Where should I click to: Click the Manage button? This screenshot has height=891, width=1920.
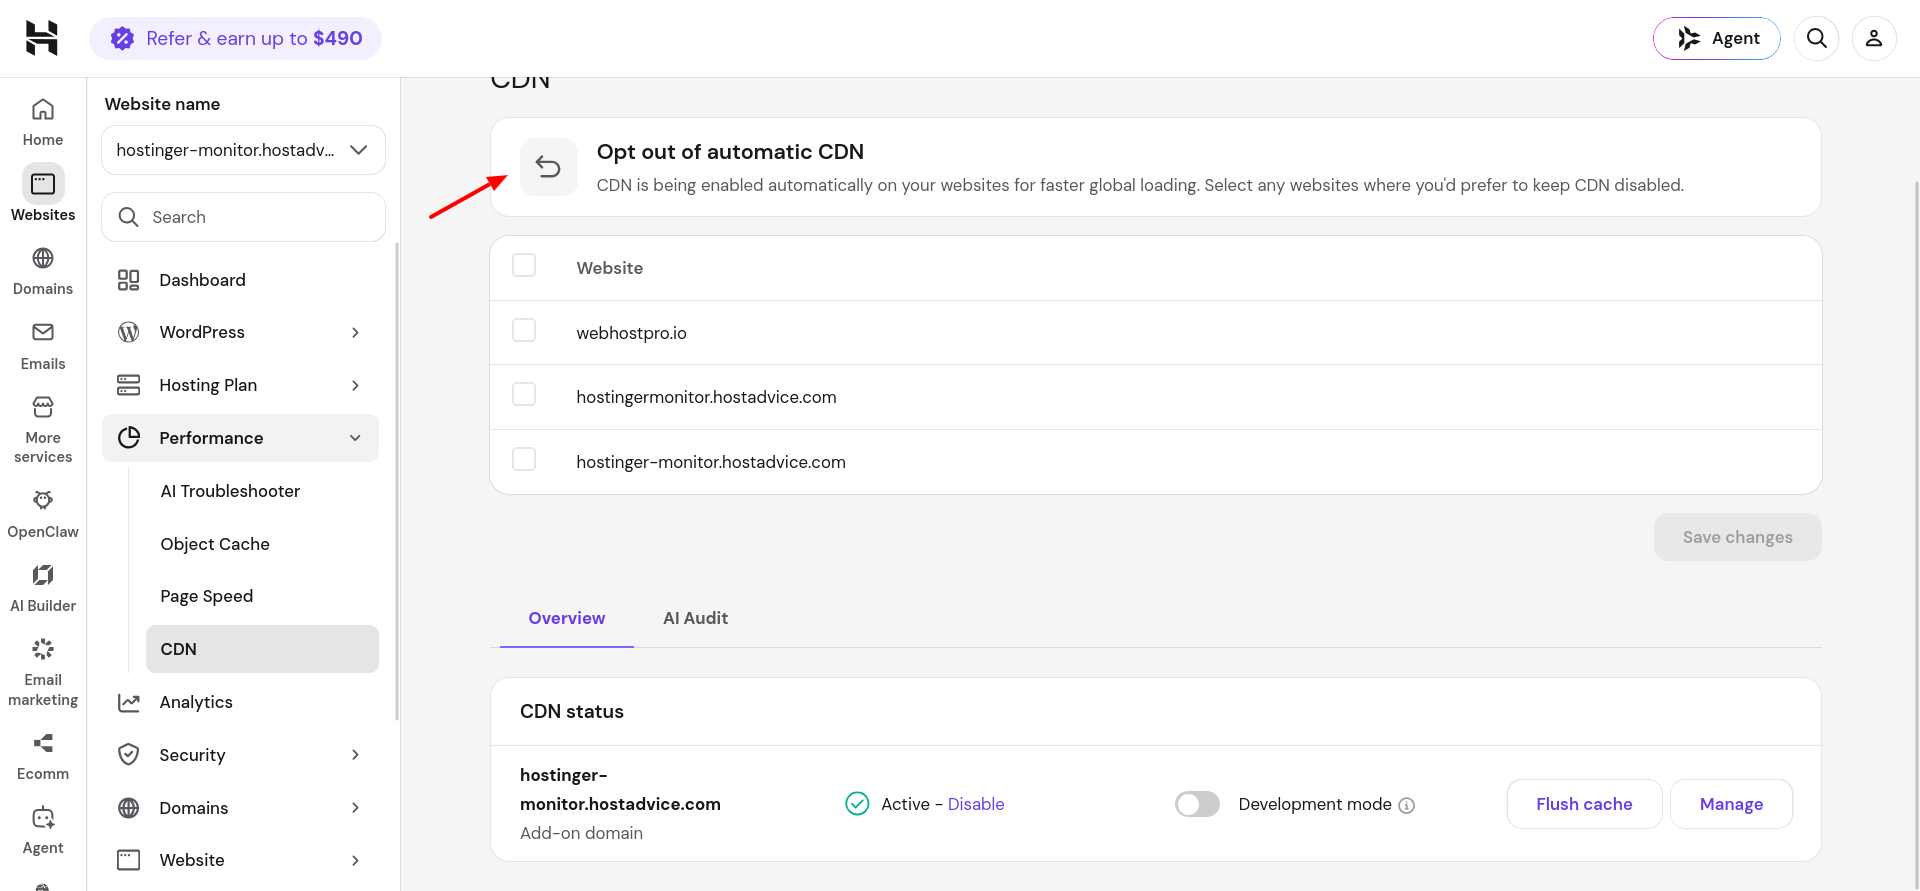click(x=1731, y=804)
